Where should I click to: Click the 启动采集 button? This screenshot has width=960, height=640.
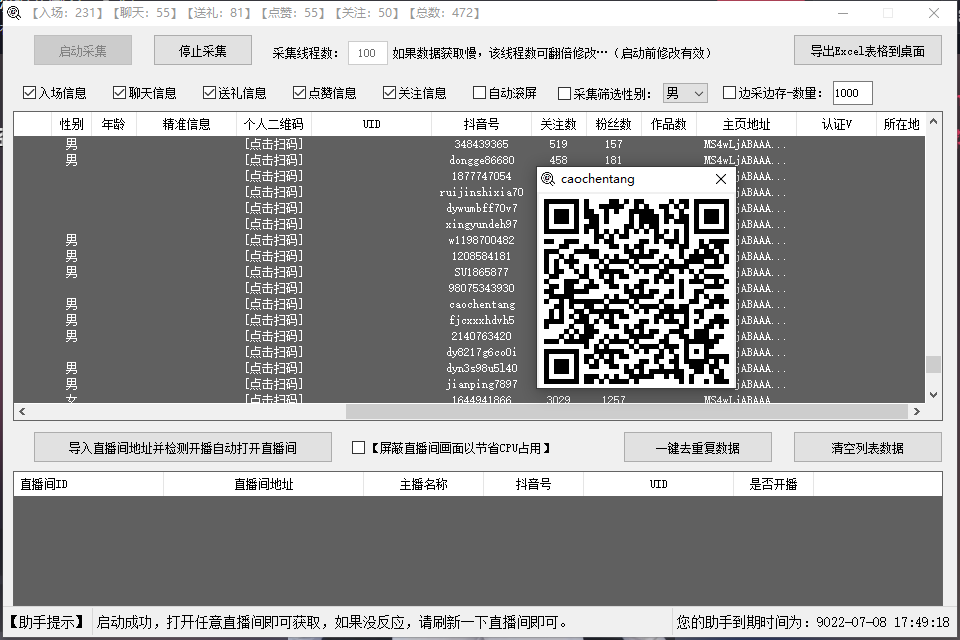[83, 50]
